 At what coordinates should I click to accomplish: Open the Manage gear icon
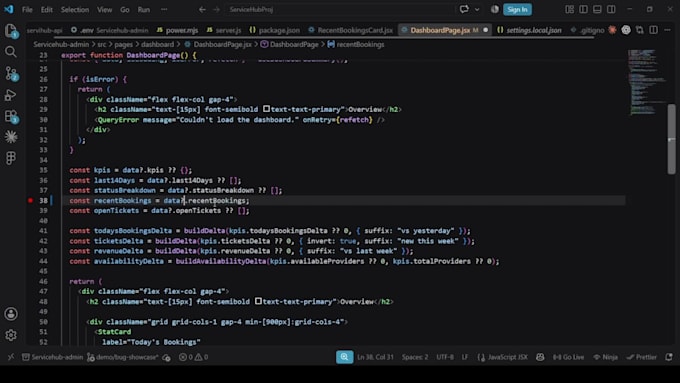(x=11, y=335)
